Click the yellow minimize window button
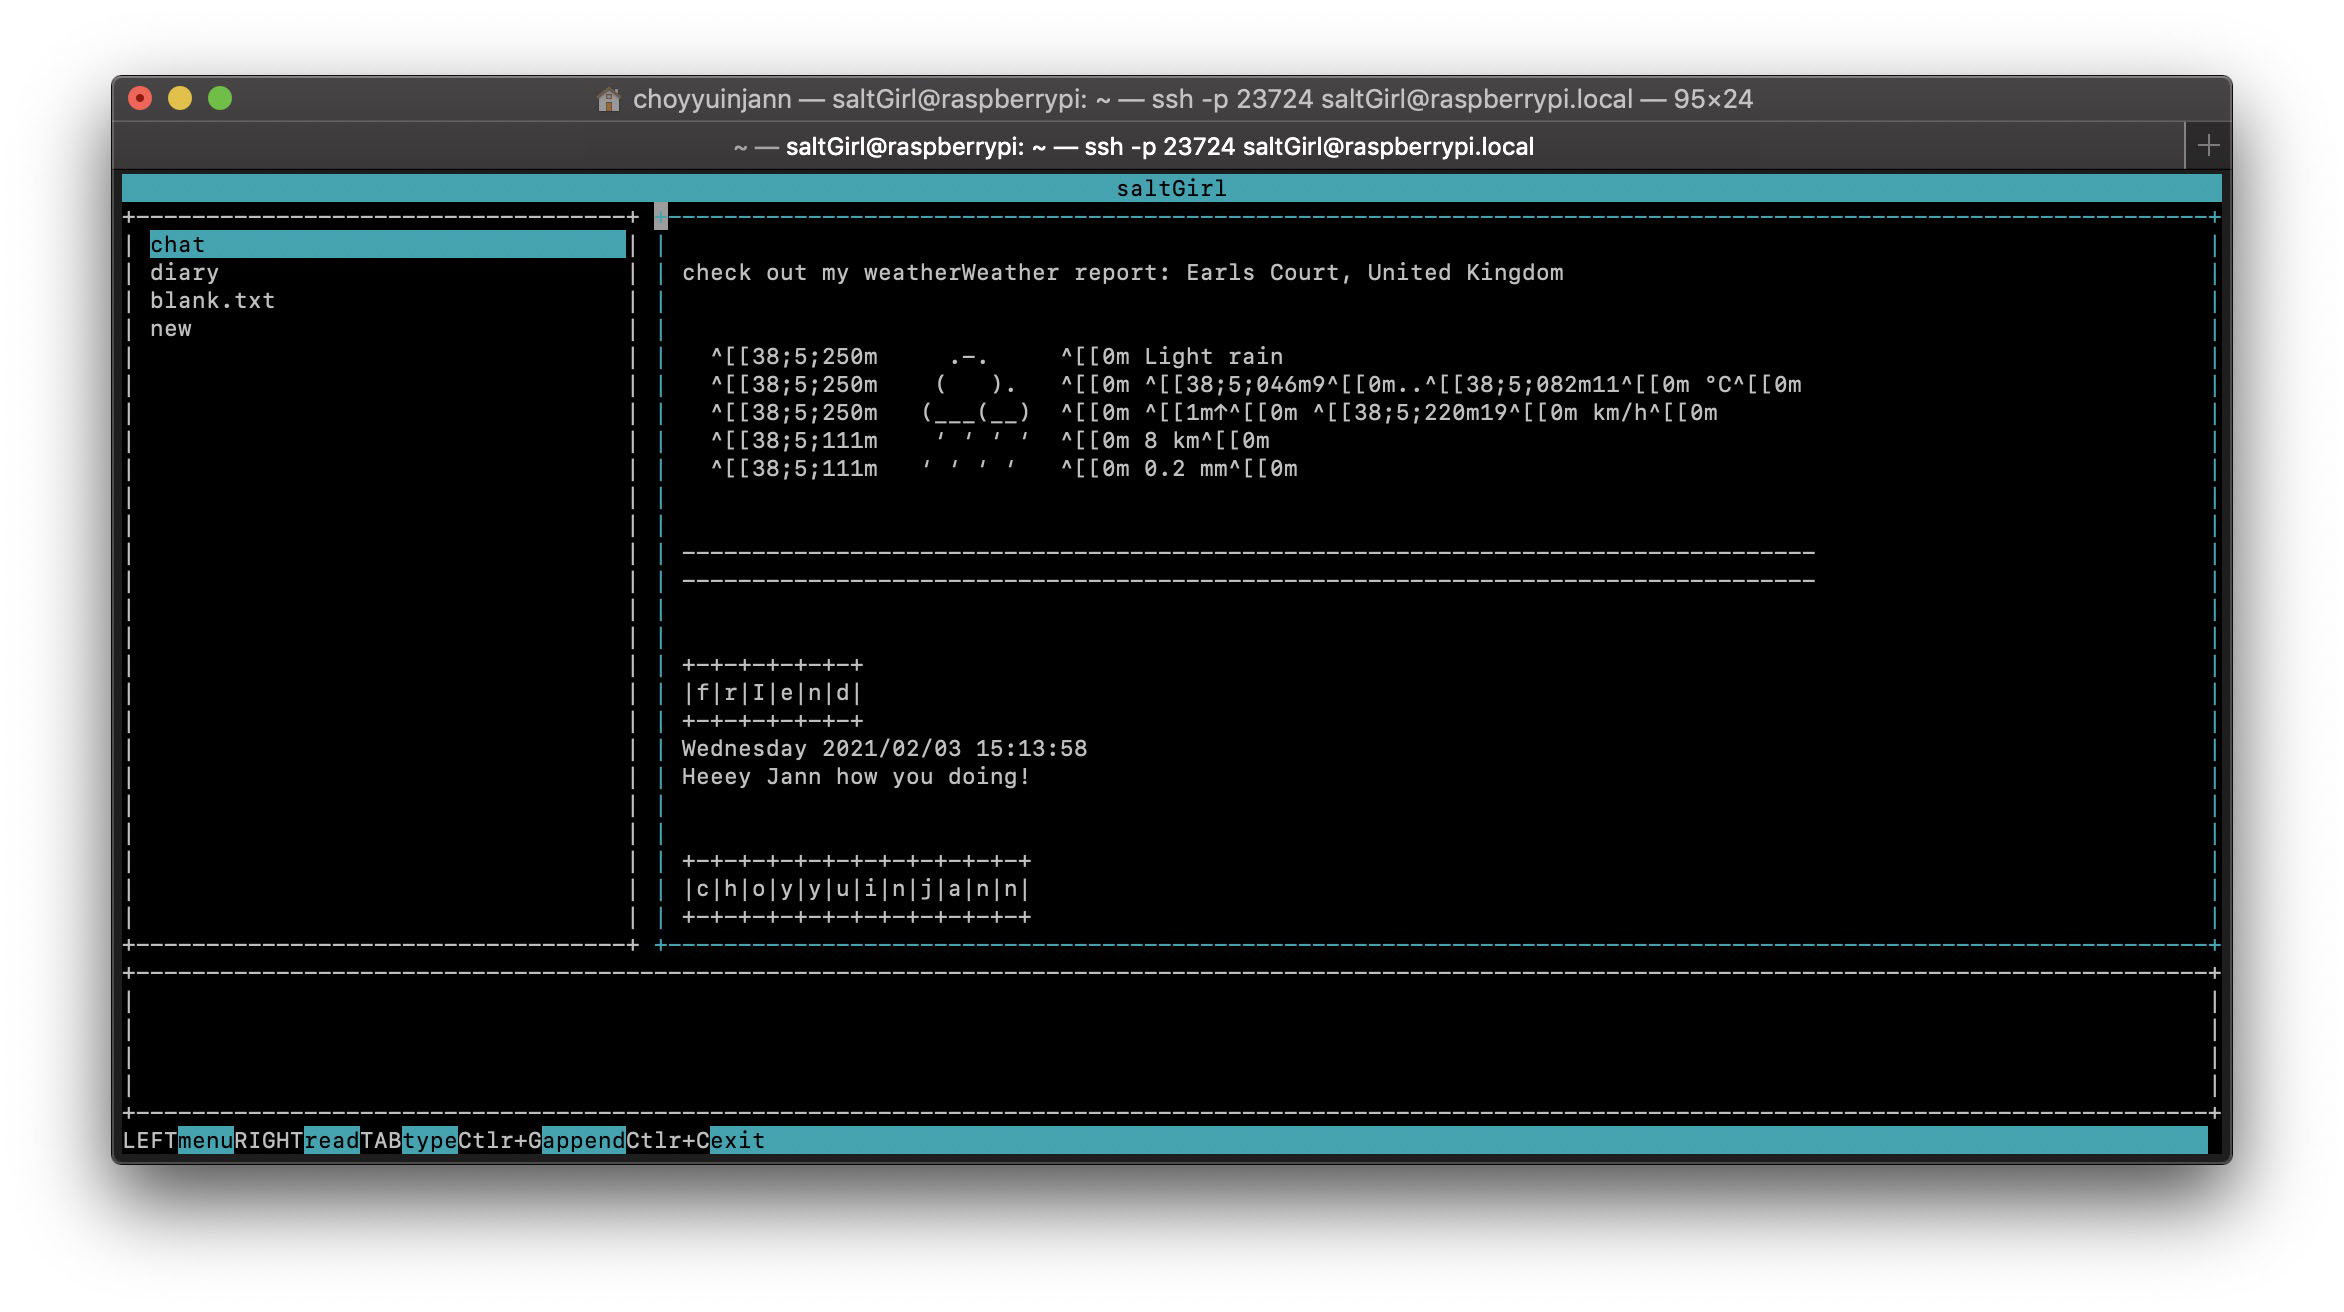This screenshot has height=1312, width=2344. click(180, 98)
